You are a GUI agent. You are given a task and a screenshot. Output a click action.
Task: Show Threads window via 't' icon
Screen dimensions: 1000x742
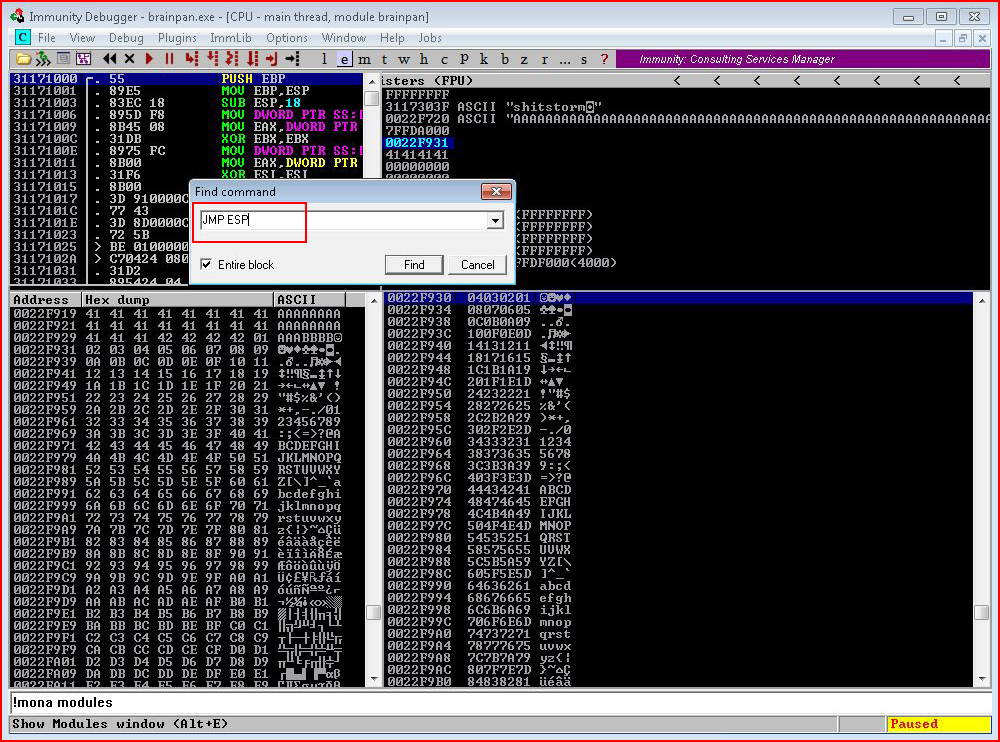(x=384, y=59)
